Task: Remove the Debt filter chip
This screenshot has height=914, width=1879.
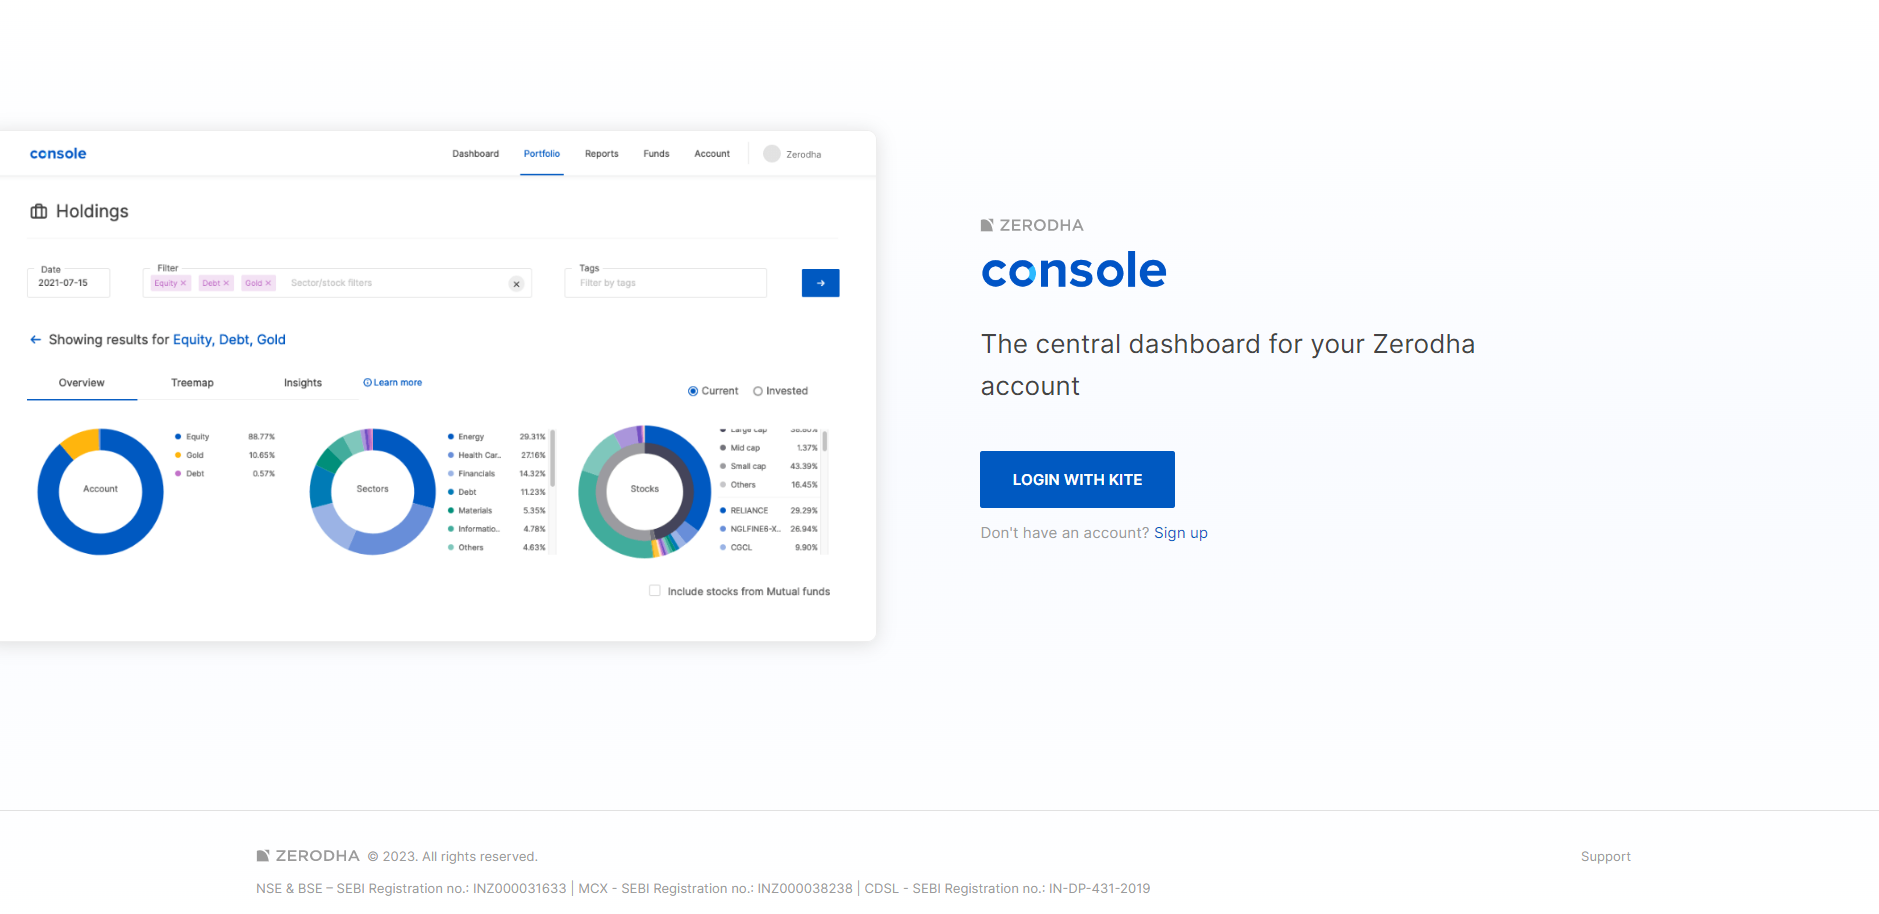Action: (227, 283)
